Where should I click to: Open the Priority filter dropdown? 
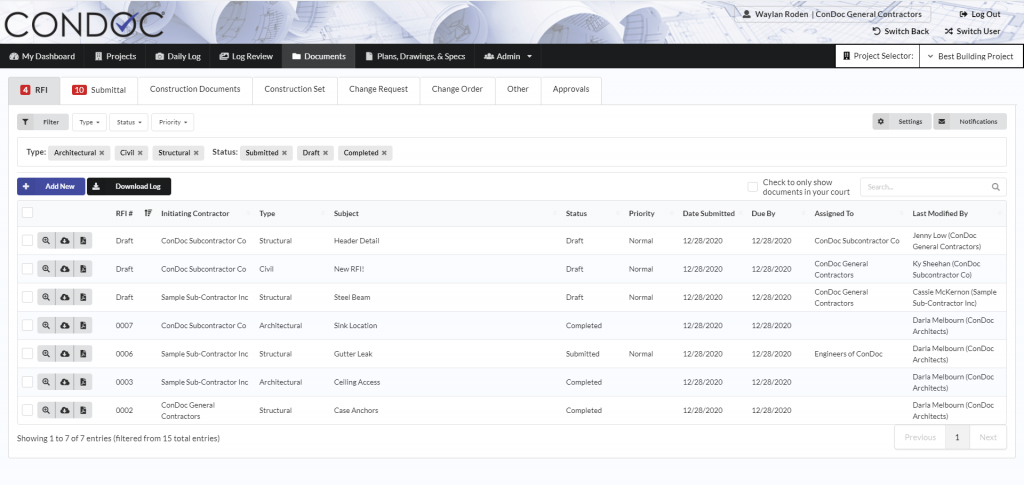(172, 122)
